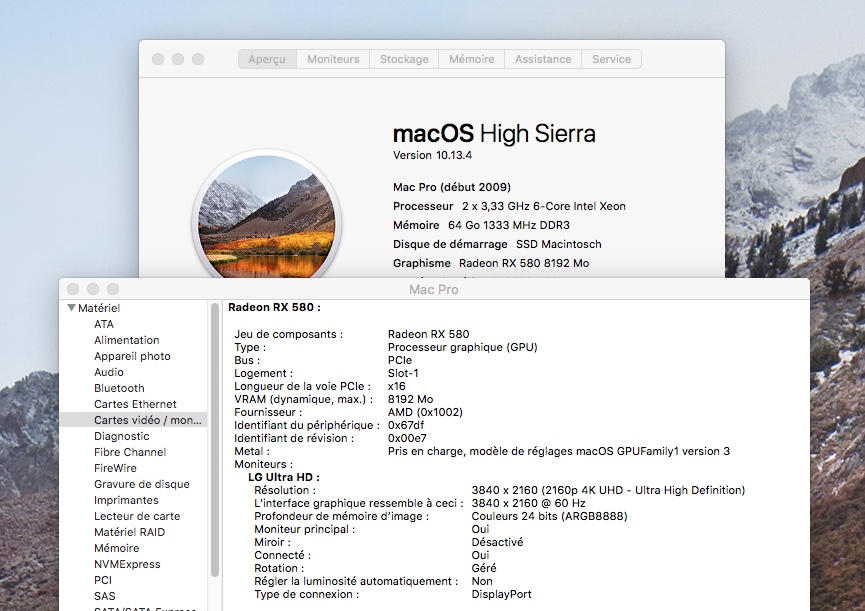Open Cartes Ethernet in sidebar
This screenshot has height=611, width=865.
(135, 404)
